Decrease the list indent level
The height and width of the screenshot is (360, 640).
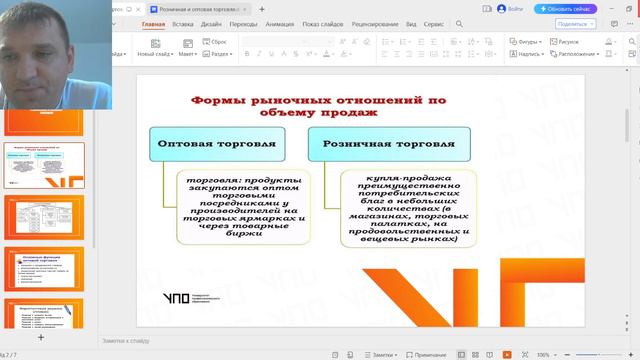click(x=421, y=42)
